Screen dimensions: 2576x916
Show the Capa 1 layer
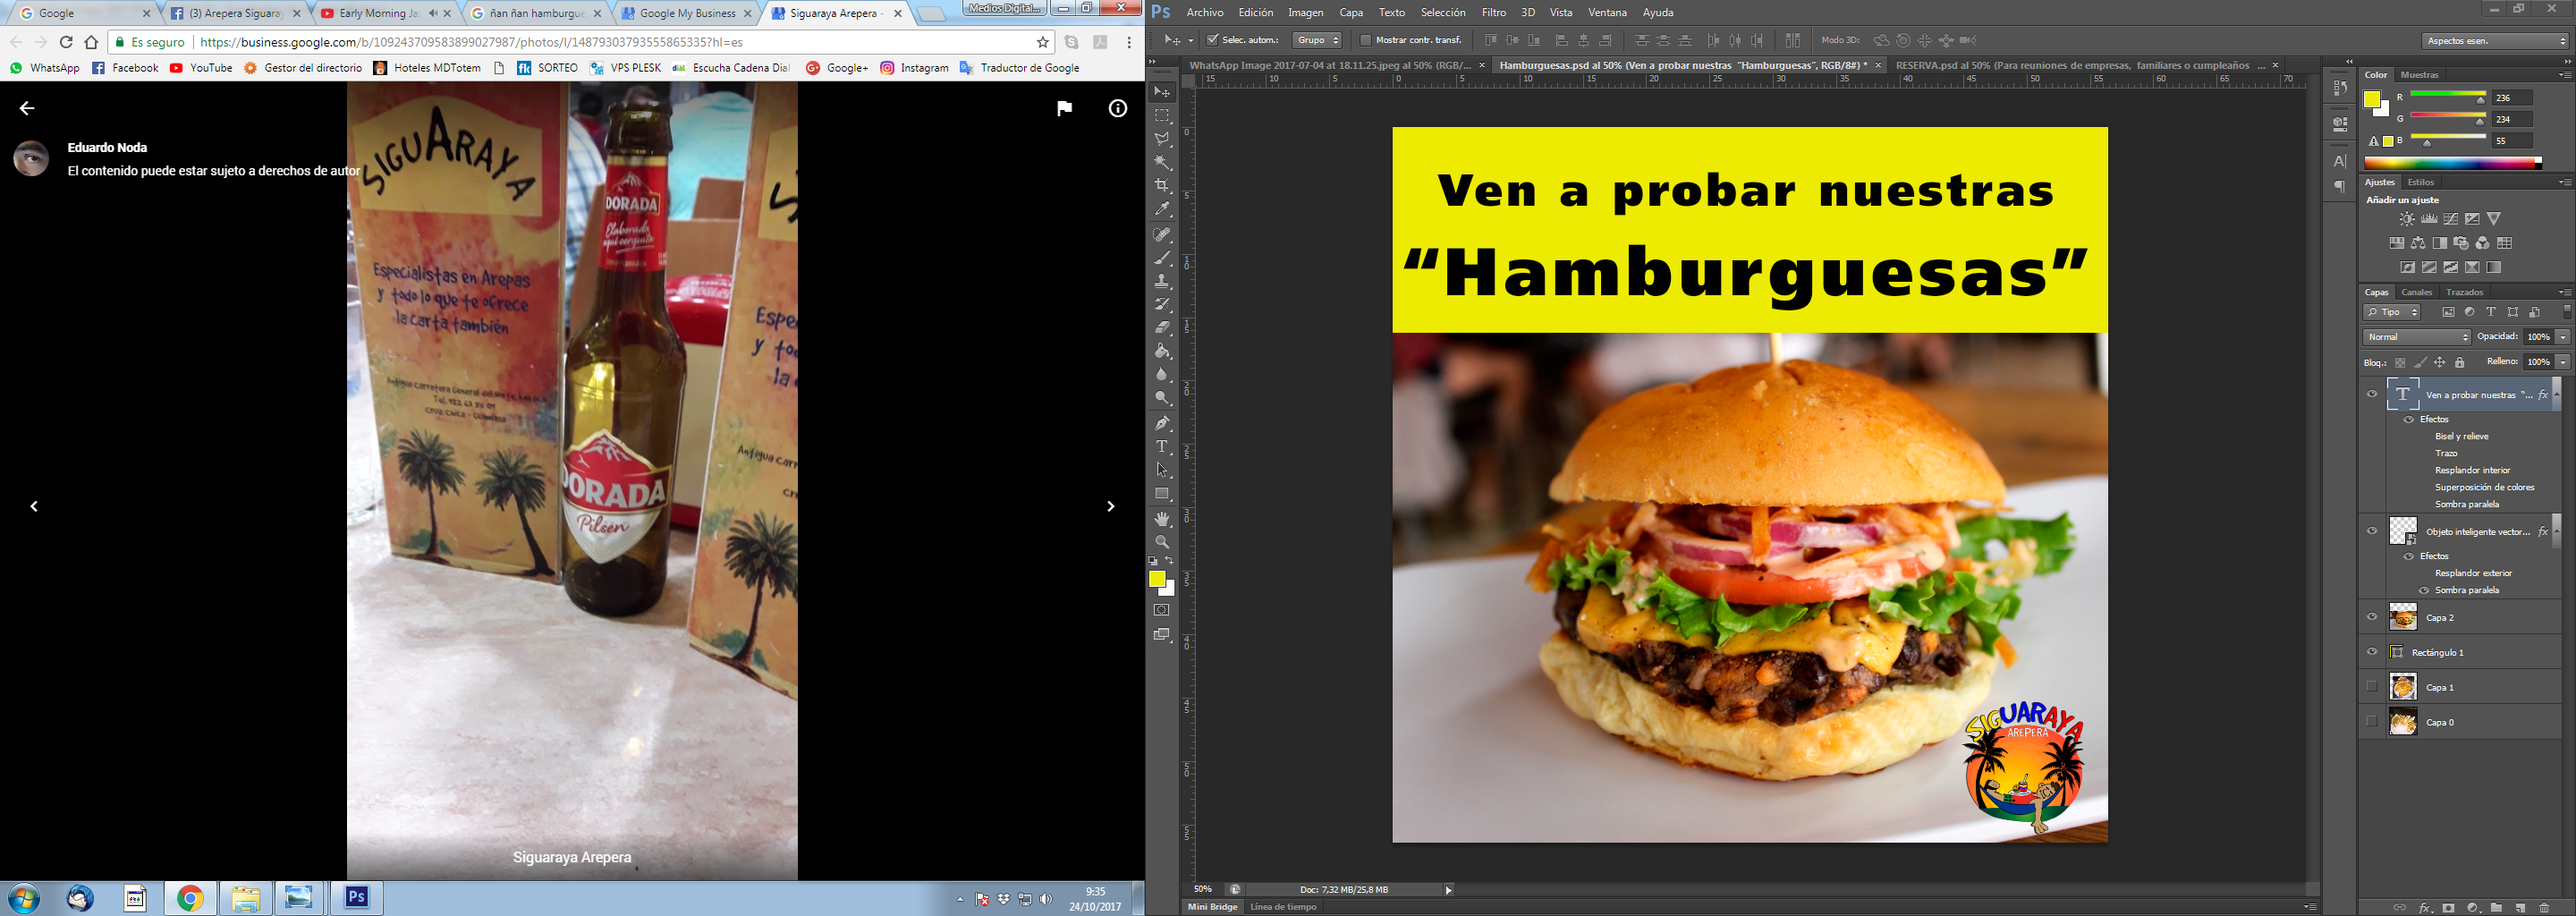2372,687
